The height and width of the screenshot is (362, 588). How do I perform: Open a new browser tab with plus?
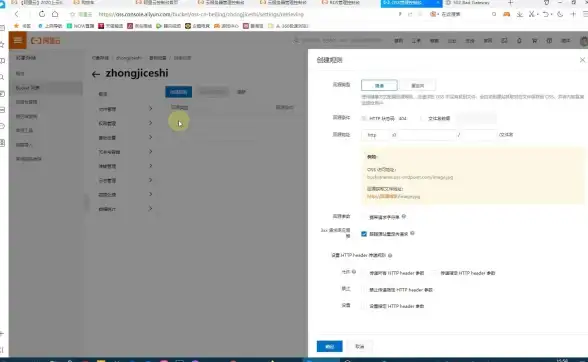click(510, 3)
